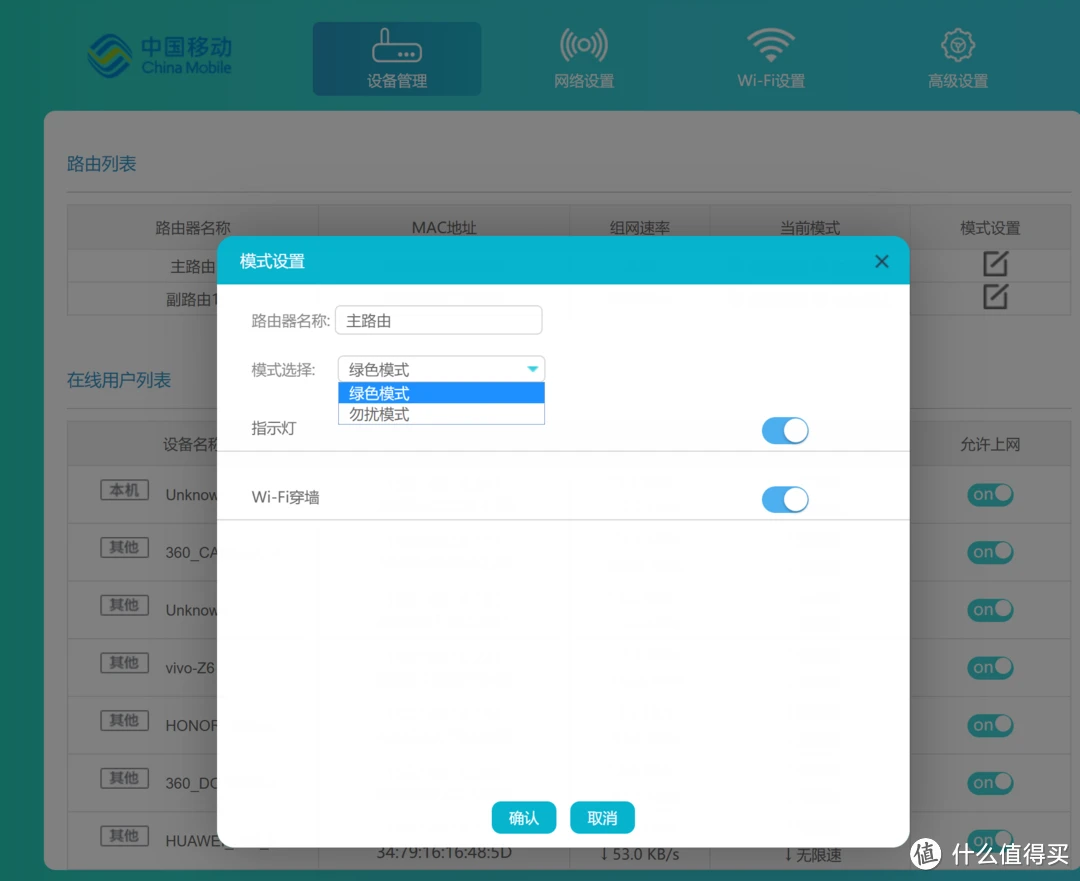Edit mode settings for 副路由 row

(995, 297)
